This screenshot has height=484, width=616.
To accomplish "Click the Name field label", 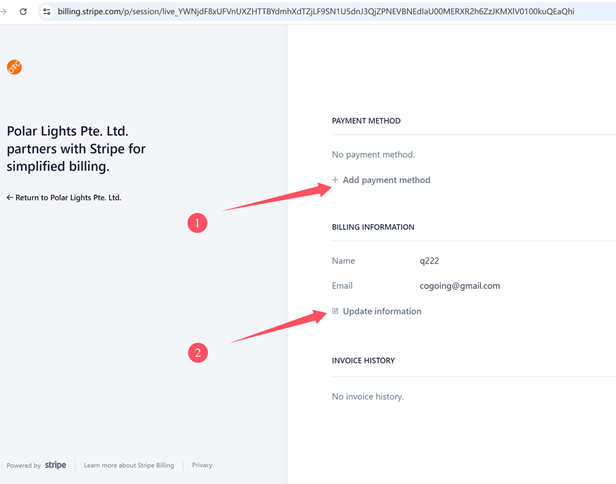I will click(343, 261).
